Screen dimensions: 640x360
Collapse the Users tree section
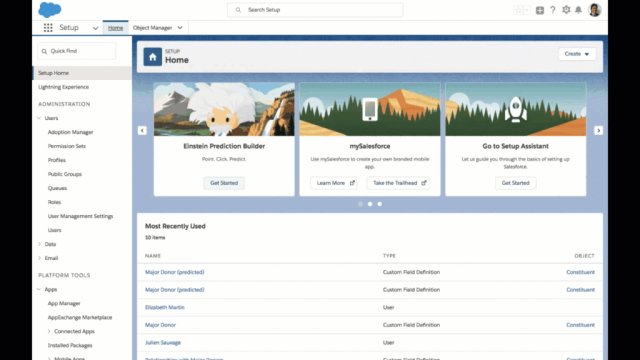(x=39, y=118)
